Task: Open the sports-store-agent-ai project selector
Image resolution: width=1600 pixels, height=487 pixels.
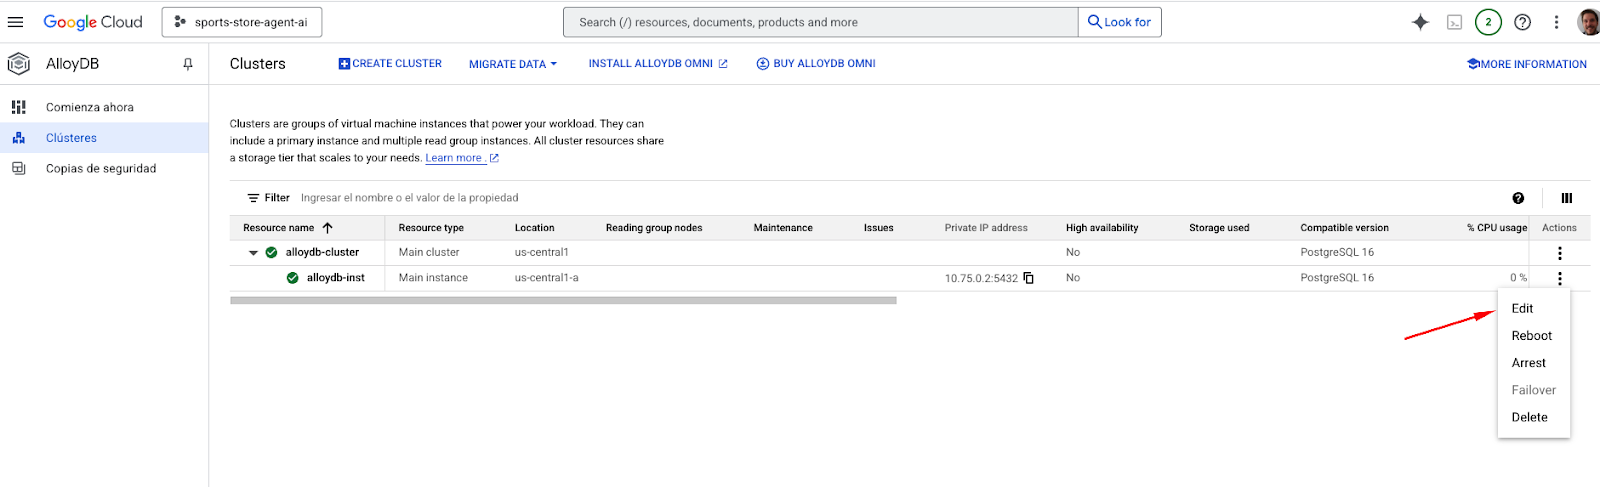Action: pos(242,22)
